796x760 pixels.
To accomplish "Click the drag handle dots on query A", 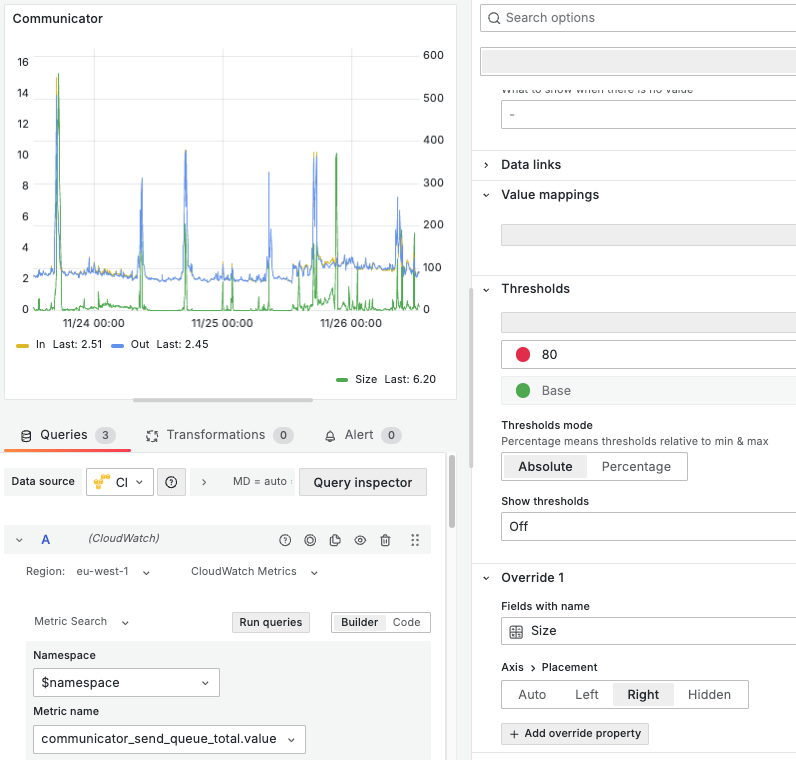I will tap(415, 540).
